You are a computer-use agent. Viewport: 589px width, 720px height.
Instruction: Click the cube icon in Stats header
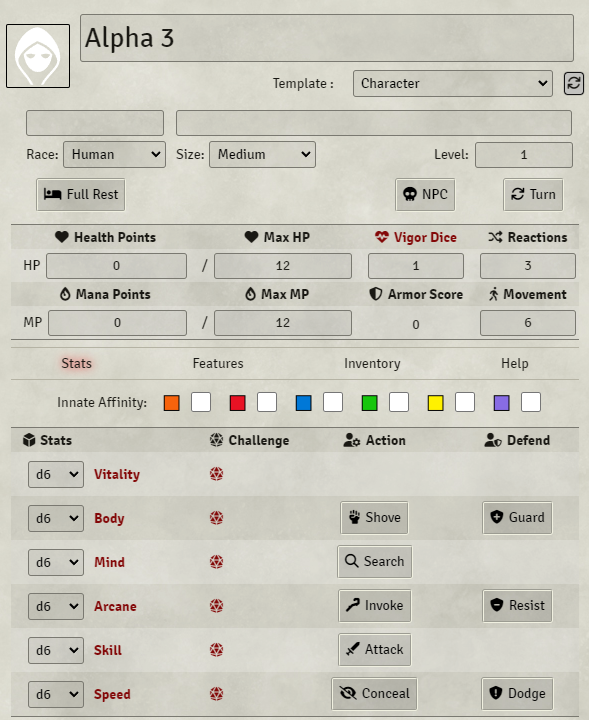[29, 440]
